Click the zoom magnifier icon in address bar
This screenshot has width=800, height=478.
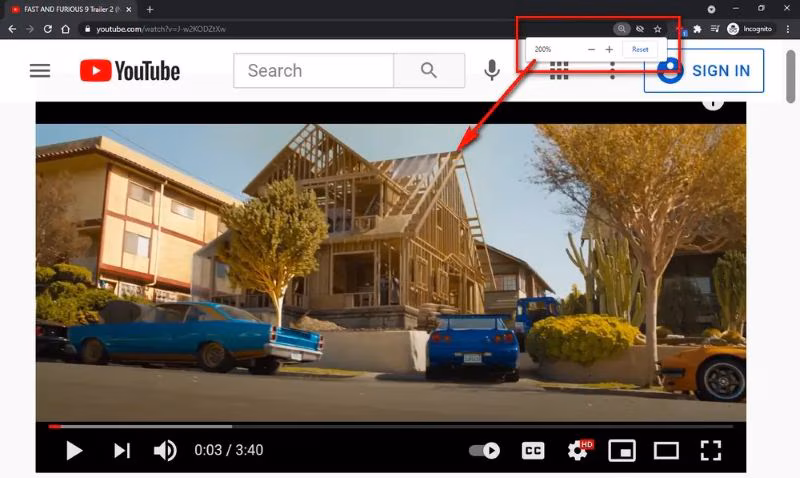coord(621,29)
